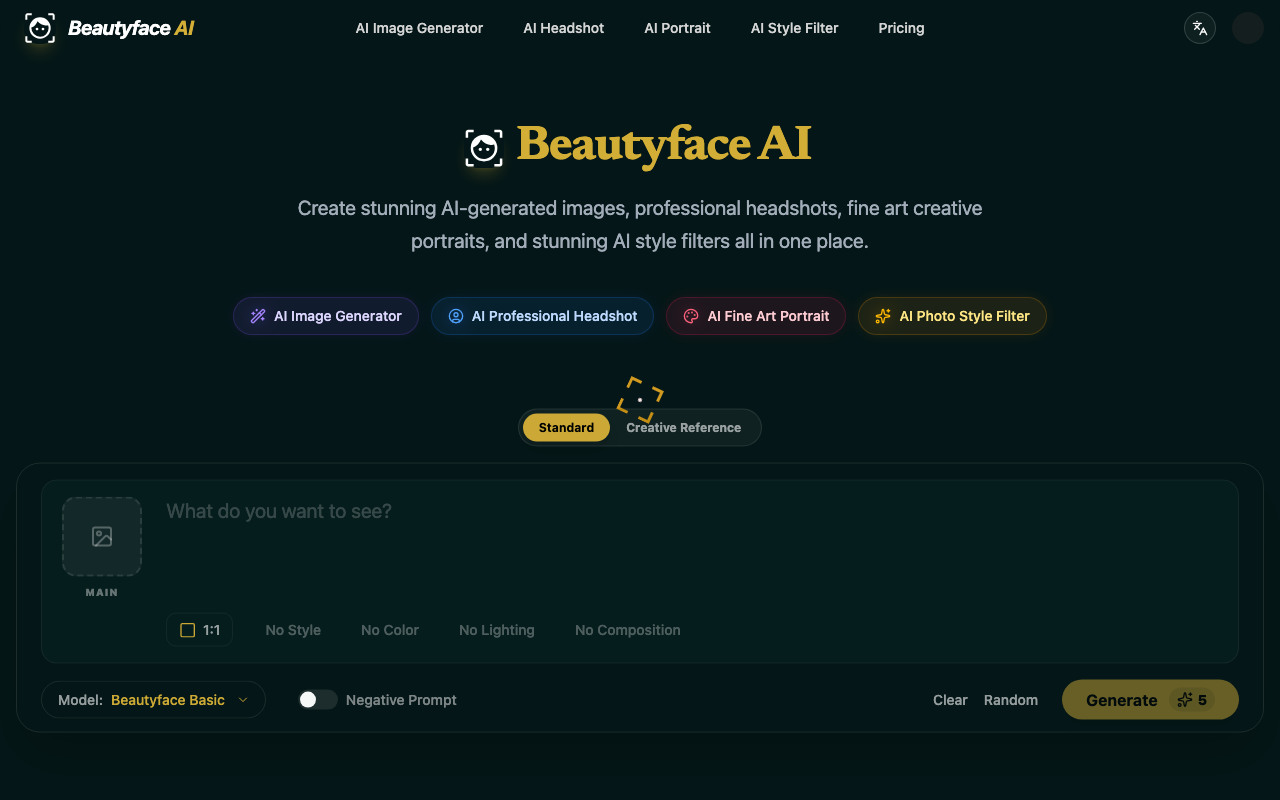Clear the prompt with Clear button
Image resolution: width=1280 pixels, height=800 pixels.
pos(950,700)
